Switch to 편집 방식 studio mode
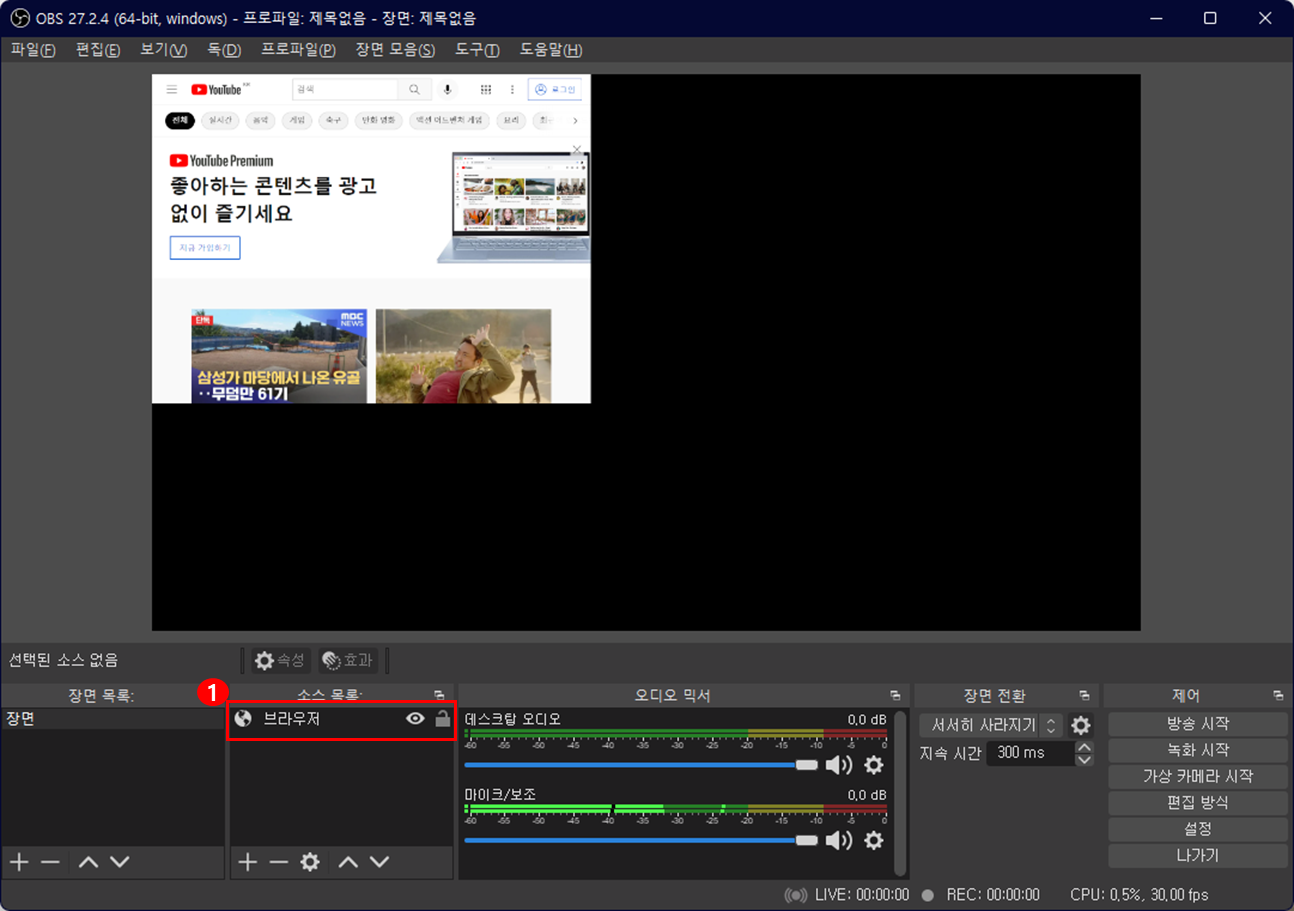Image resolution: width=1294 pixels, height=911 pixels. (1198, 803)
